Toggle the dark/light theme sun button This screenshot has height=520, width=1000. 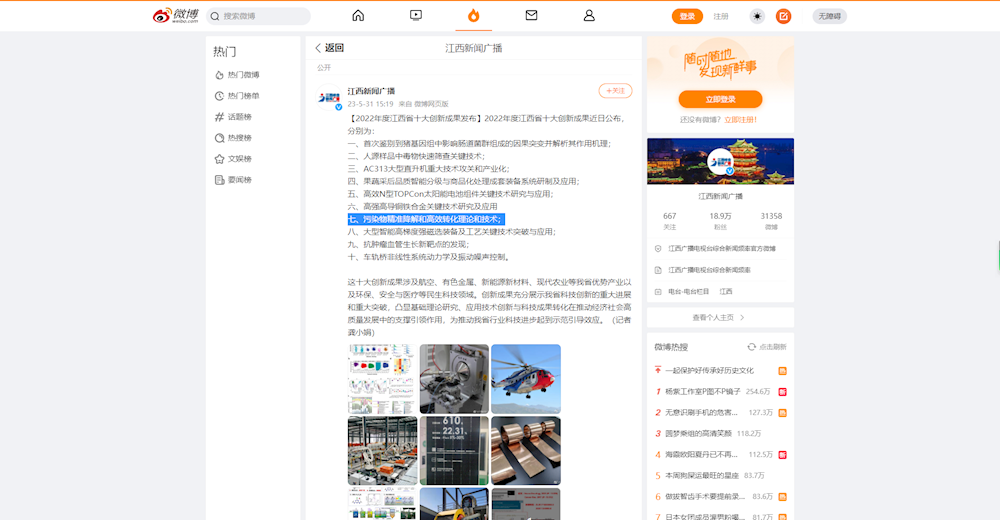pyautogui.click(x=757, y=16)
